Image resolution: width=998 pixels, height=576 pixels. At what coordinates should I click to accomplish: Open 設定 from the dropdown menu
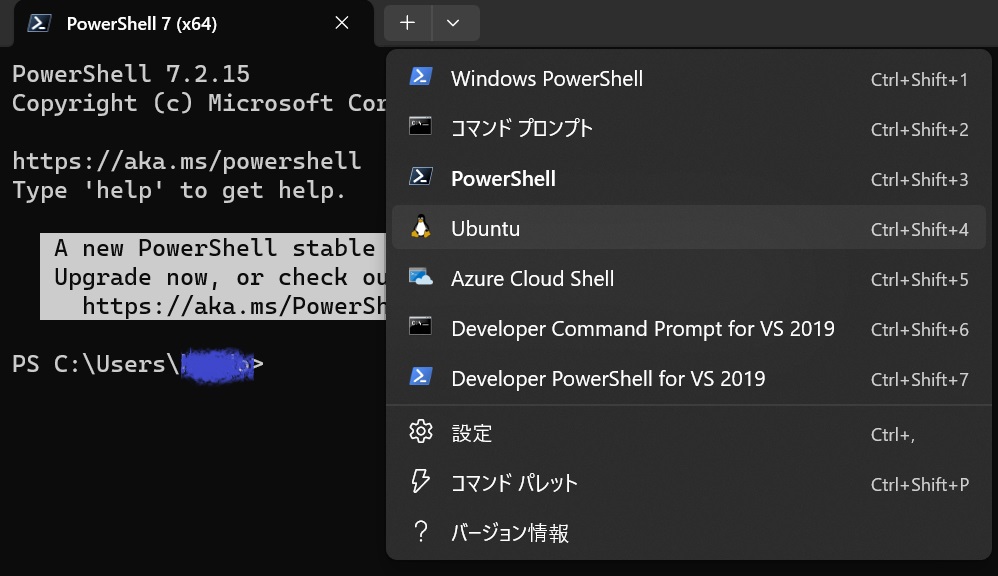[472, 433]
